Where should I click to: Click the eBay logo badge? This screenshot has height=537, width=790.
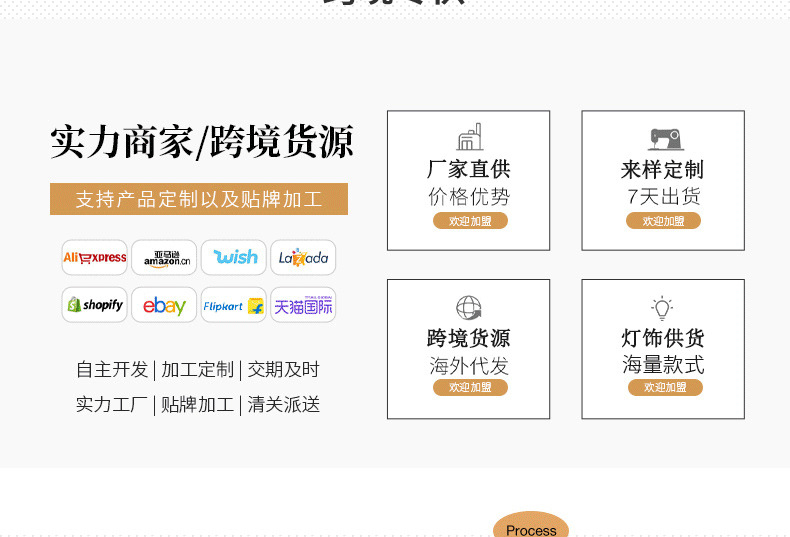coord(164,305)
